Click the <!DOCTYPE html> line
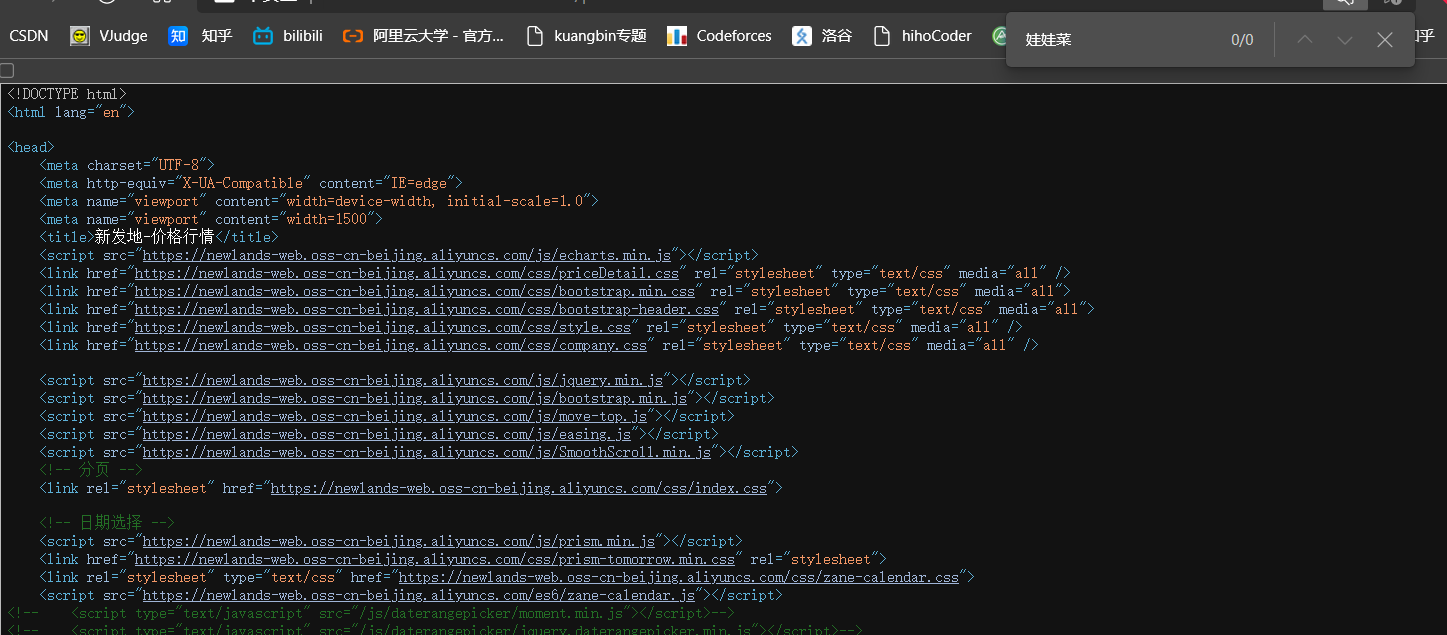This screenshot has width=1447, height=635. click(x=67, y=94)
